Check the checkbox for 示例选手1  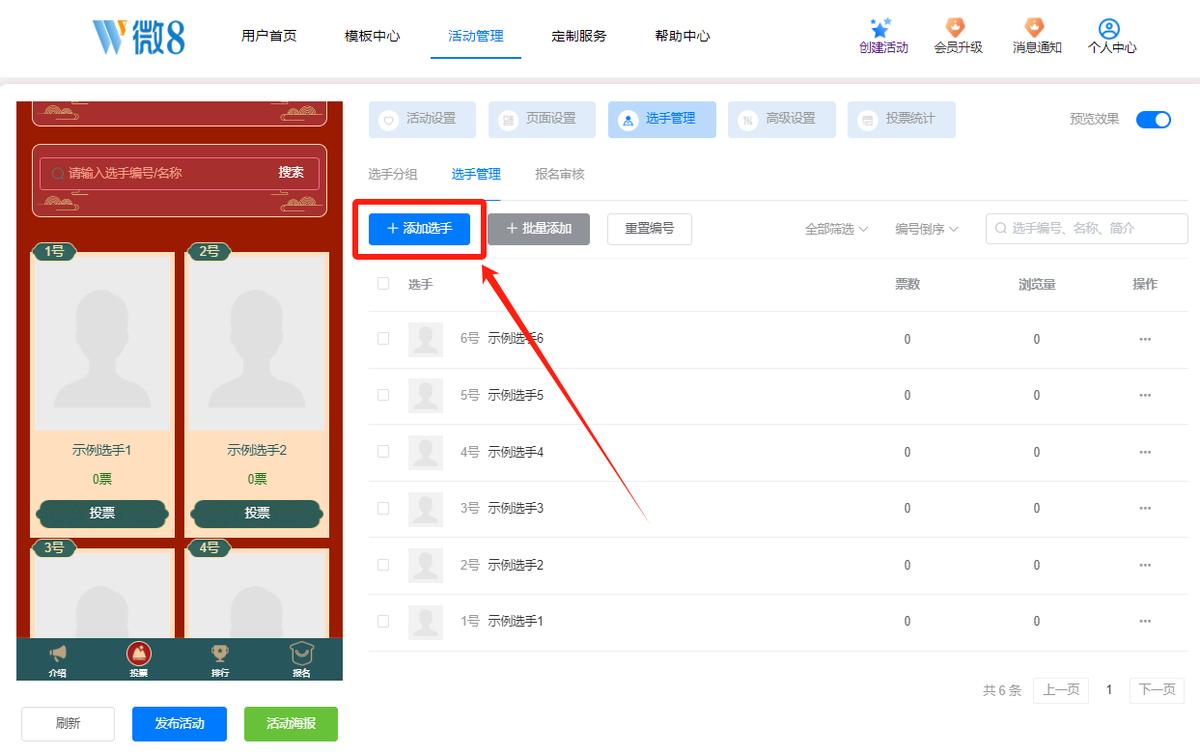click(383, 621)
